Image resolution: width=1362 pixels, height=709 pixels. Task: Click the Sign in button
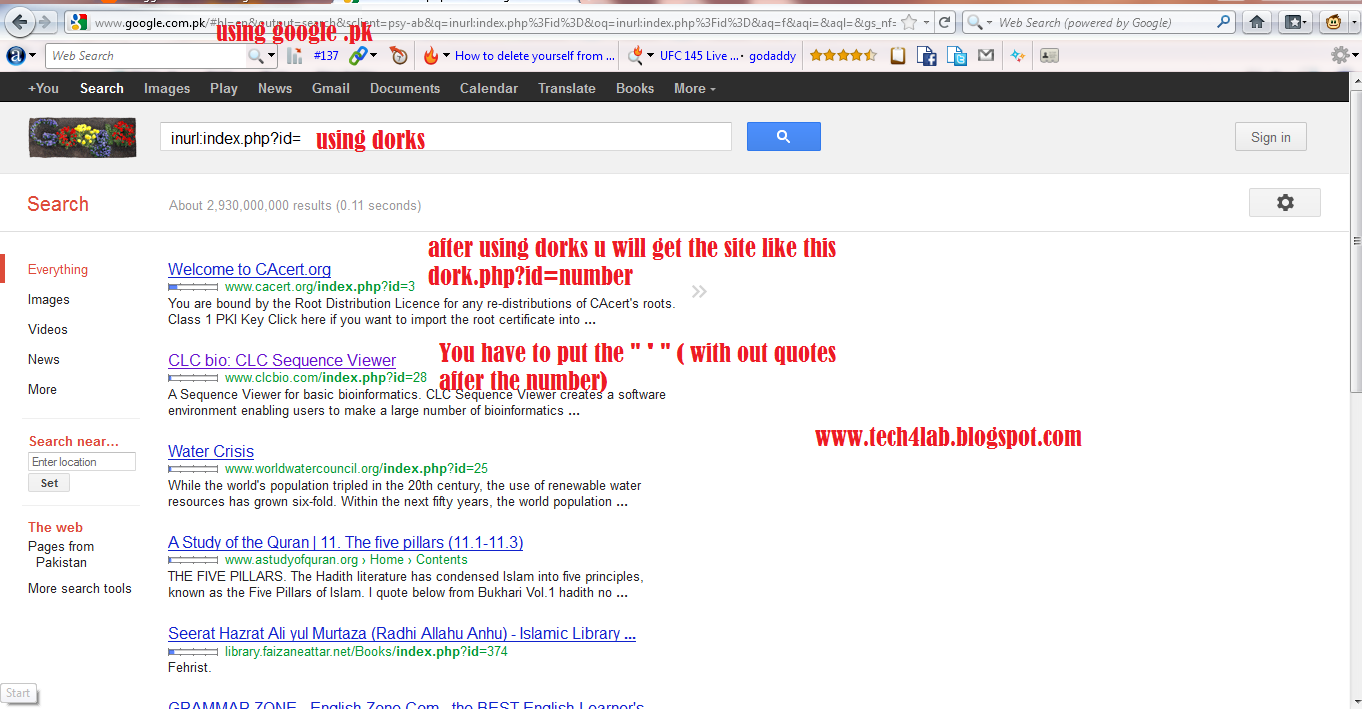pos(1271,137)
